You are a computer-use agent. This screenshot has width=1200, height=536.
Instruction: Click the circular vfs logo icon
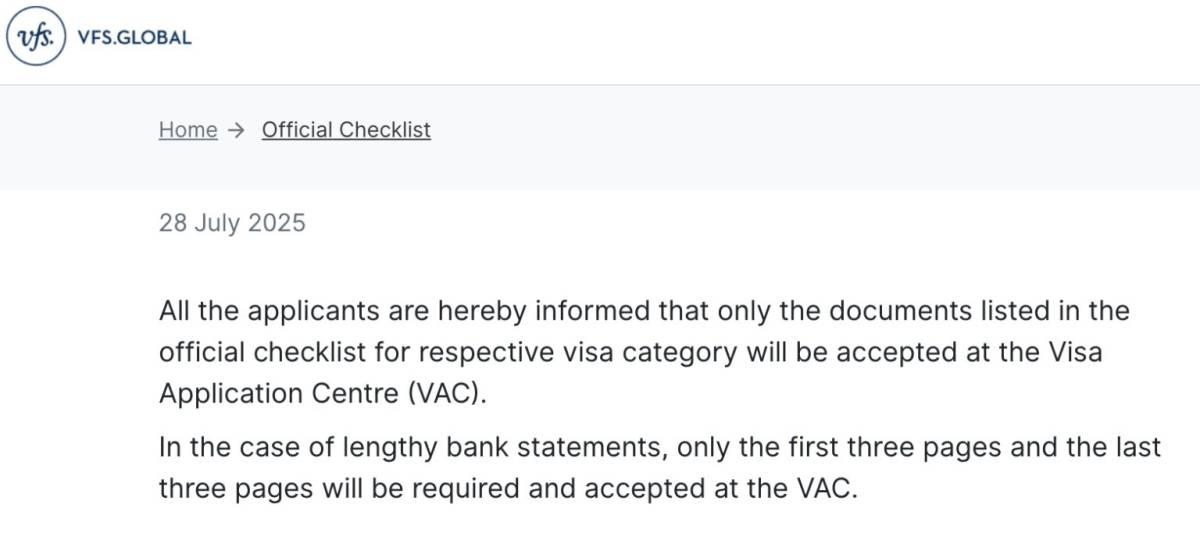tap(33, 38)
